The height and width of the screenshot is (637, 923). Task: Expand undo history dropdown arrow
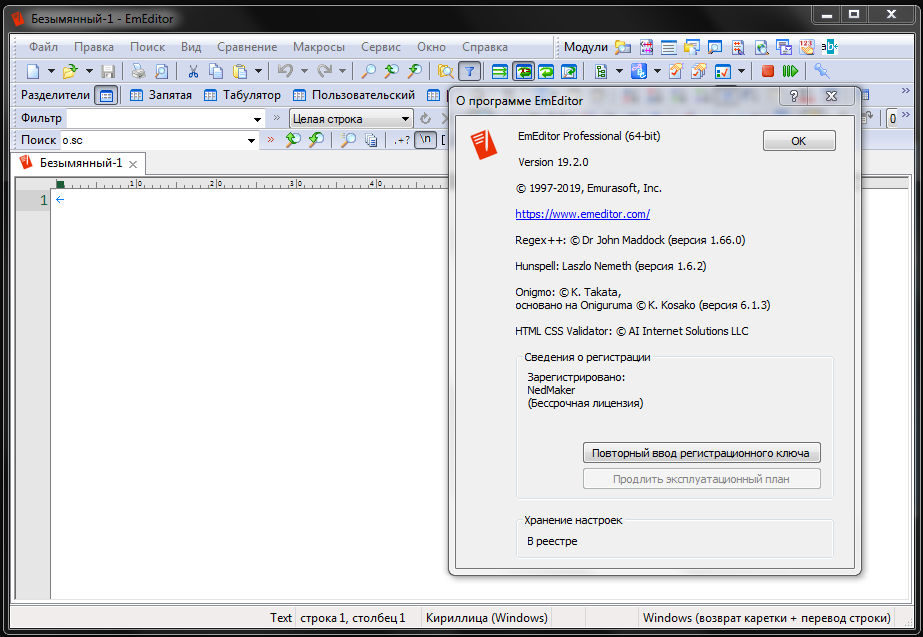[x=304, y=72]
